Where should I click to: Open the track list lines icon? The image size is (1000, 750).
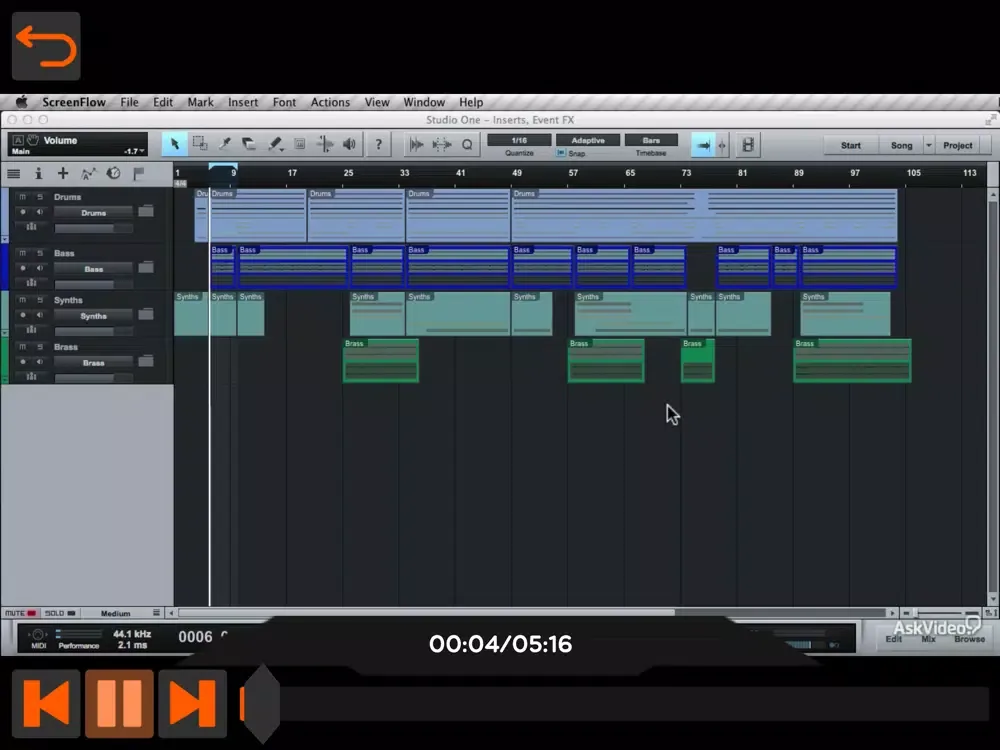pos(13,173)
